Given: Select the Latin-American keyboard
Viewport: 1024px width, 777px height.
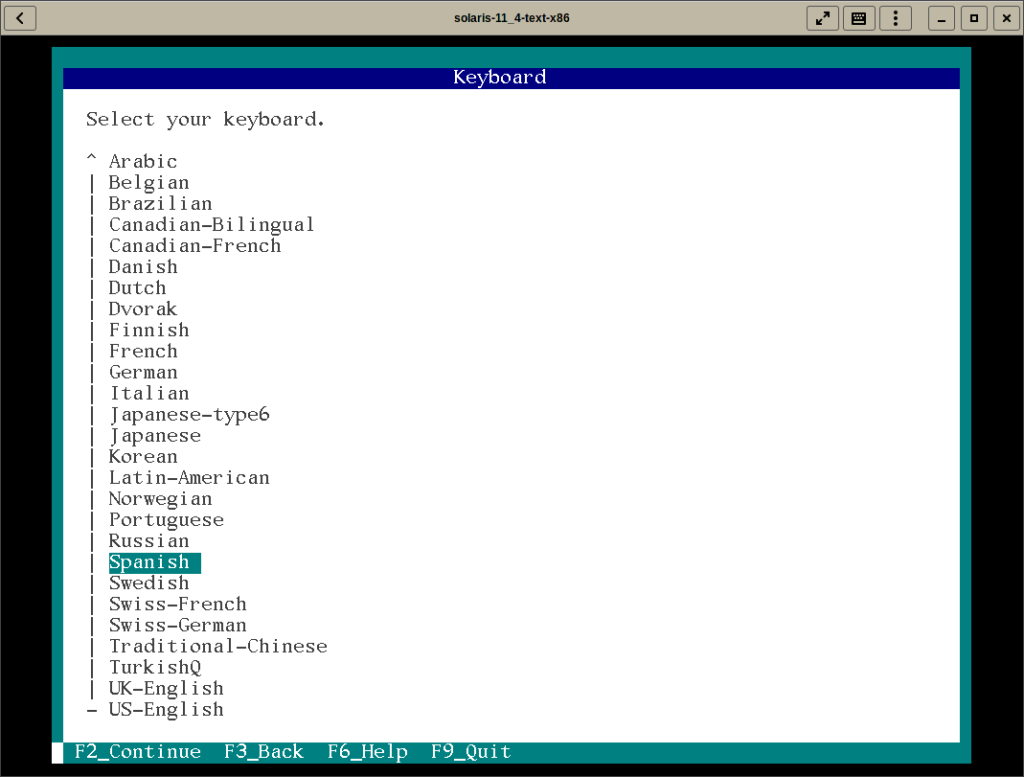Looking at the screenshot, I should click(x=189, y=477).
